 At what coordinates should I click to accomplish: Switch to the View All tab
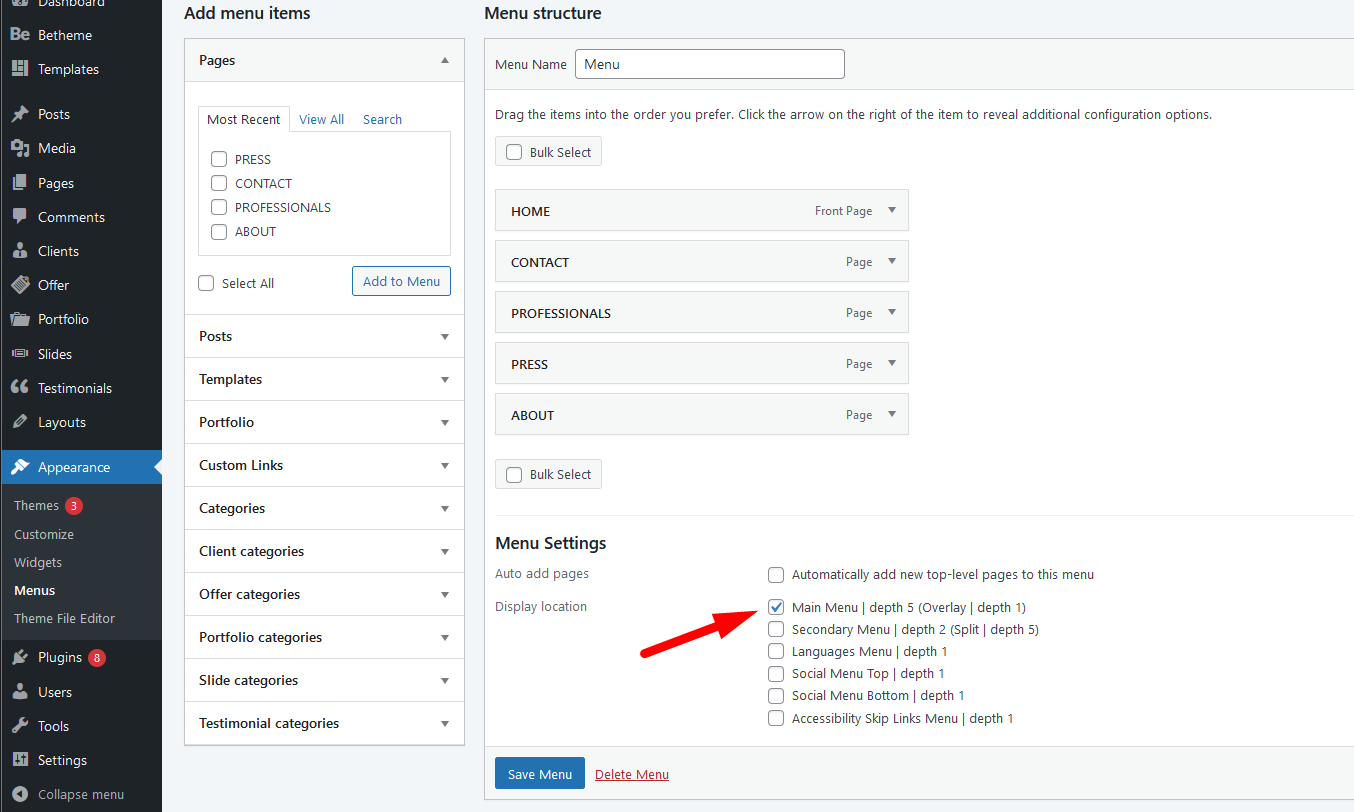[321, 119]
